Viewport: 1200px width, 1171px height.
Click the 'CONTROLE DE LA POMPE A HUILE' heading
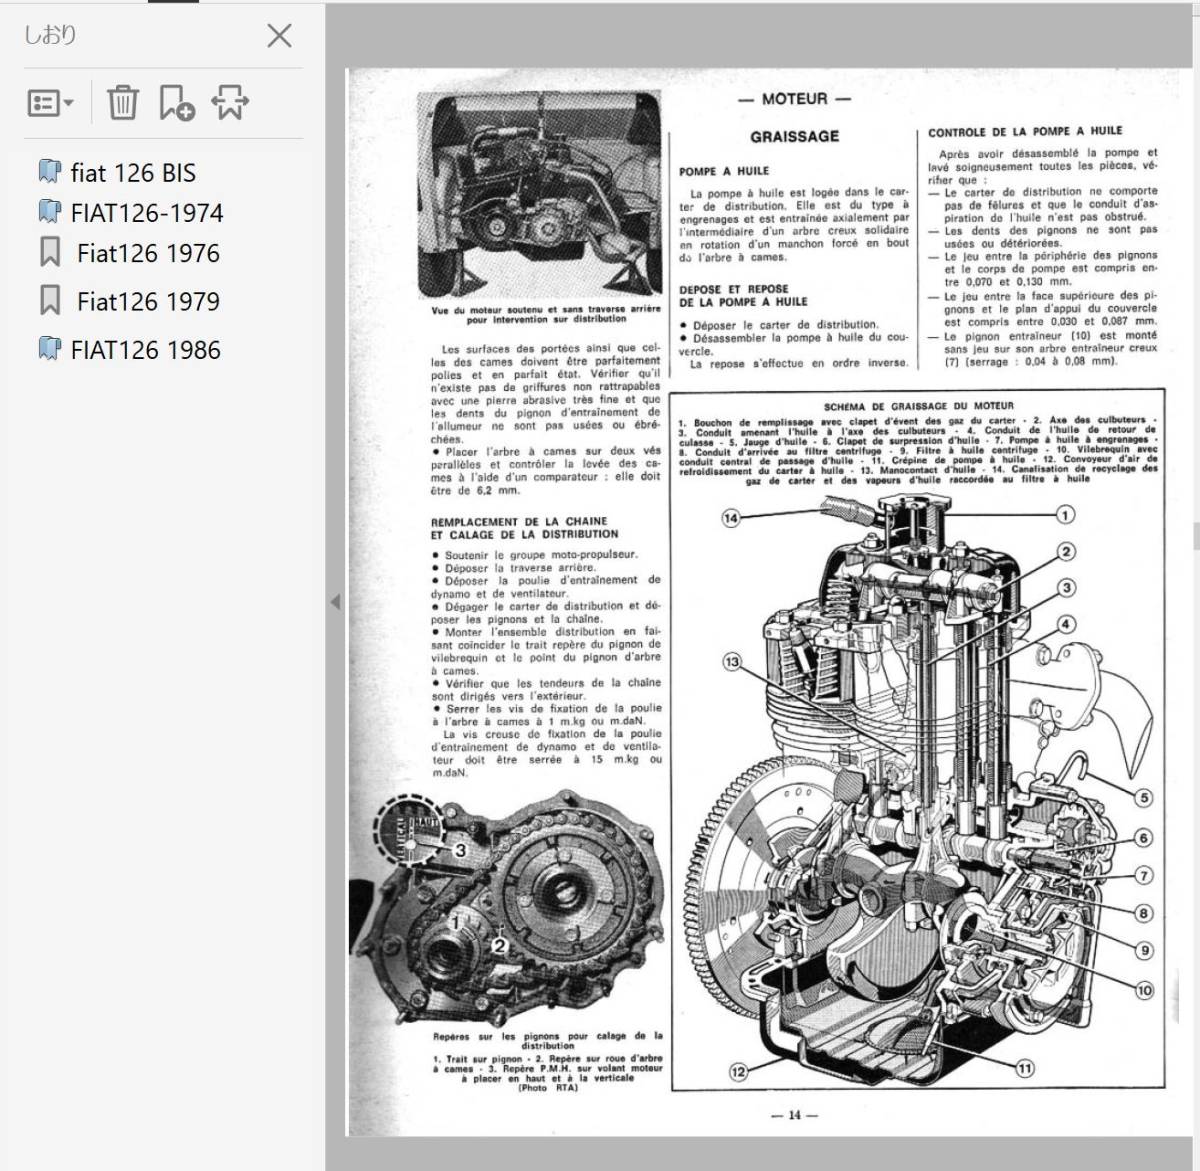click(1025, 131)
